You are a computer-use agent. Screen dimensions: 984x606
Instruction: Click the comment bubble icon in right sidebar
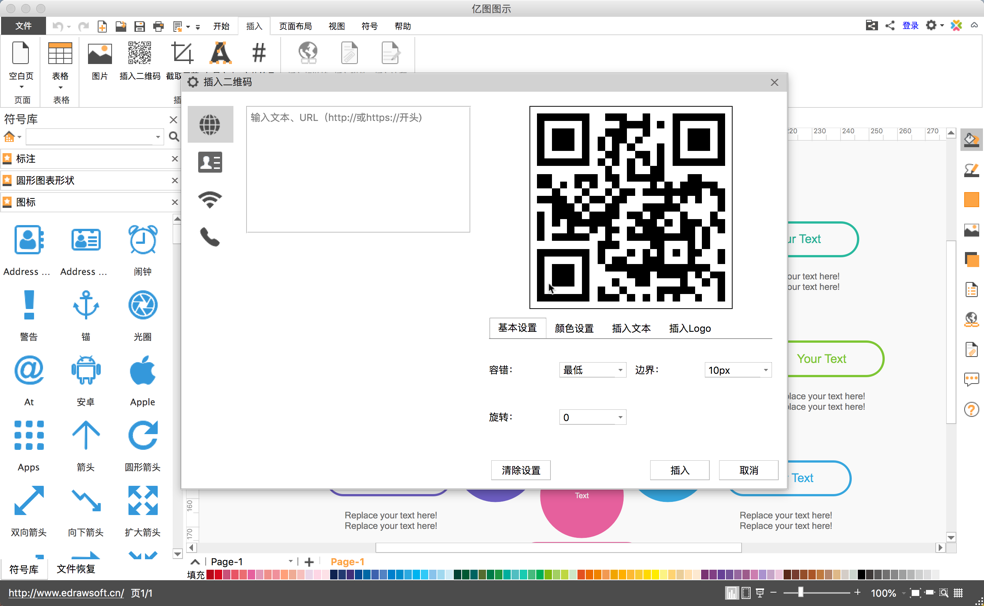click(x=971, y=379)
